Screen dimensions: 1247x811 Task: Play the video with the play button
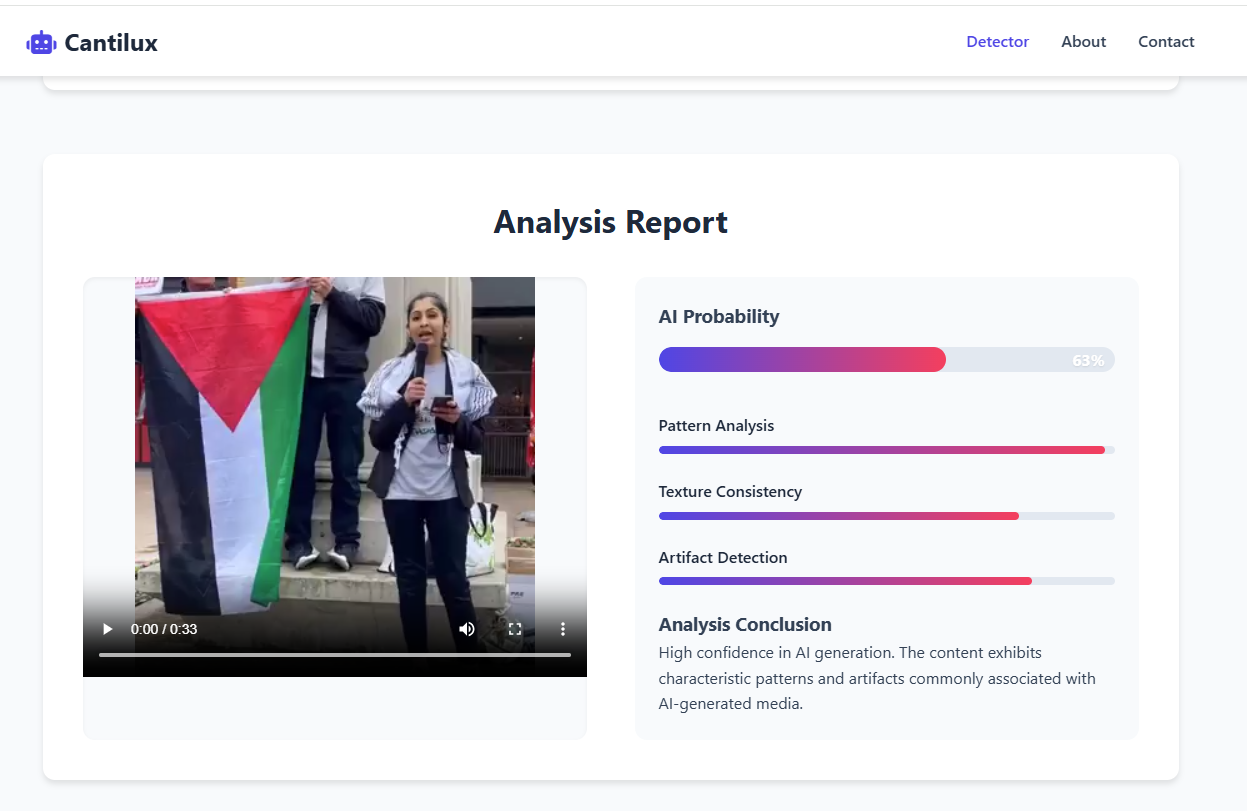pos(107,629)
